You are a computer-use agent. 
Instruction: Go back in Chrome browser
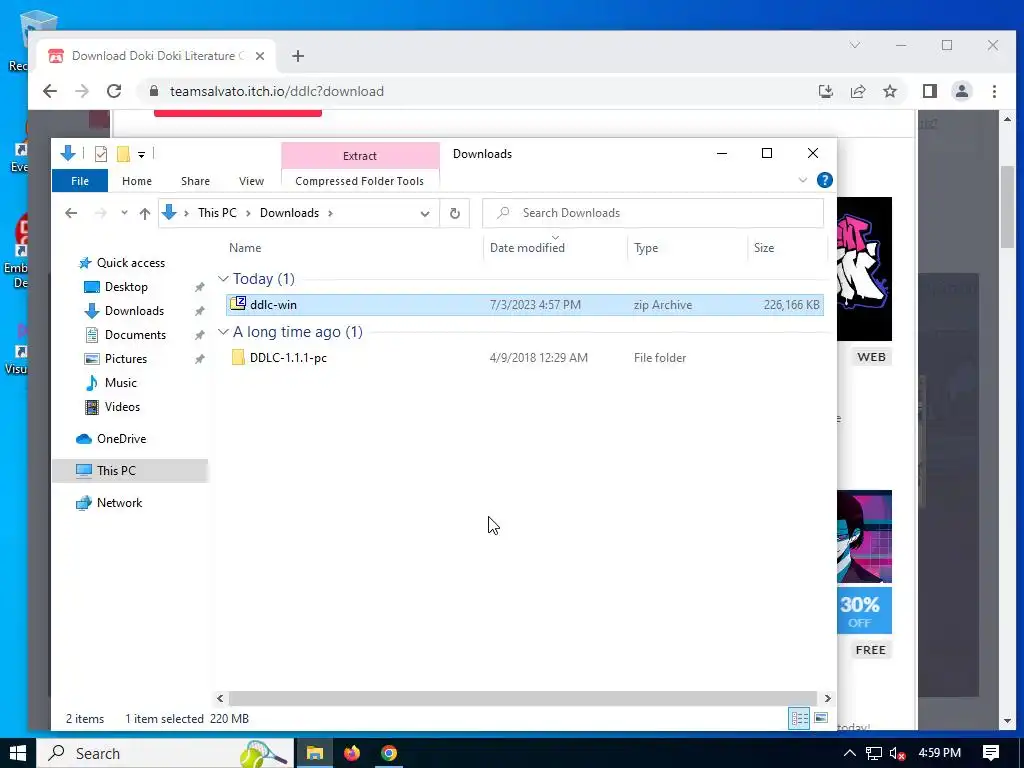(x=50, y=91)
